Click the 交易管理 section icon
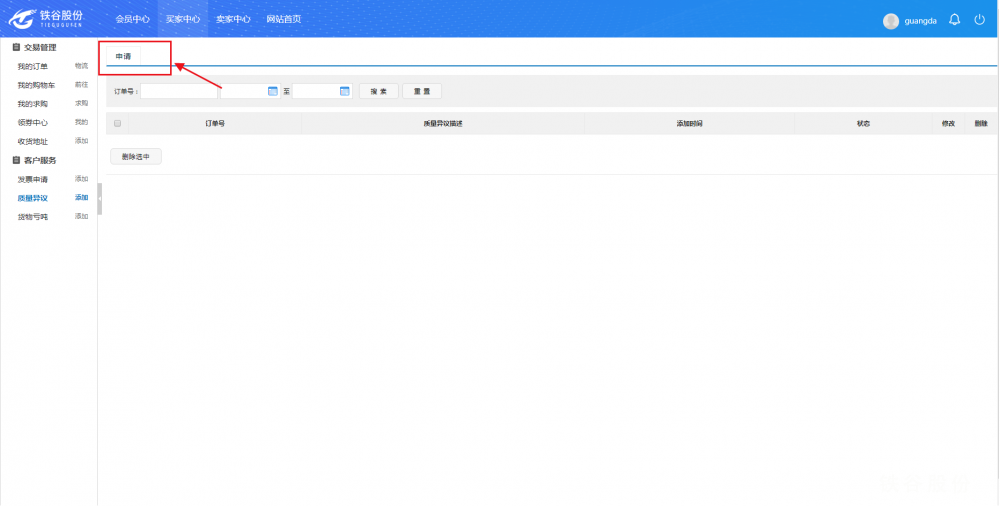 click(16, 47)
